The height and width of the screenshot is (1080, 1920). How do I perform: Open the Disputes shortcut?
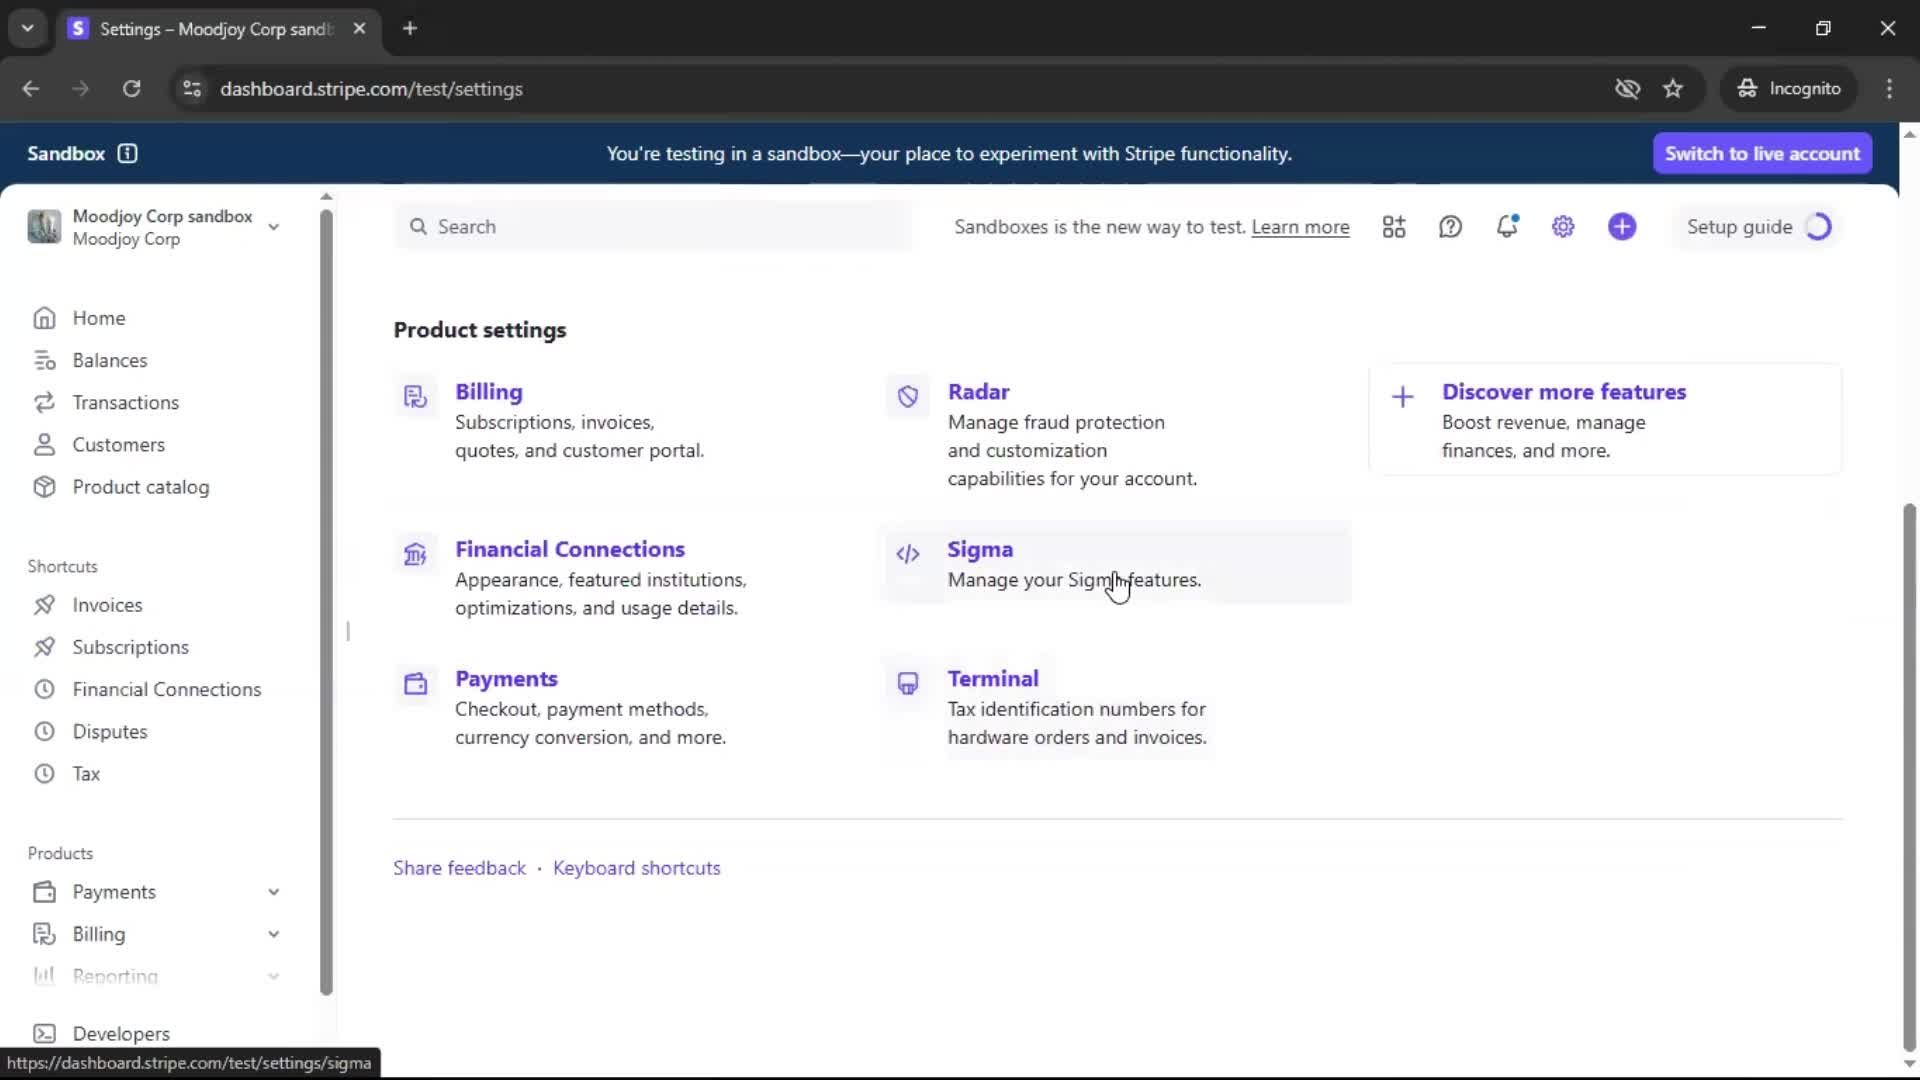coord(109,732)
